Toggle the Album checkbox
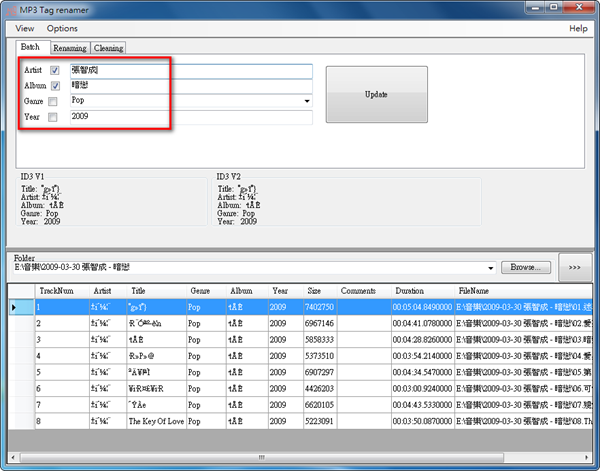 pyautogui.click(x=54, y=87)
